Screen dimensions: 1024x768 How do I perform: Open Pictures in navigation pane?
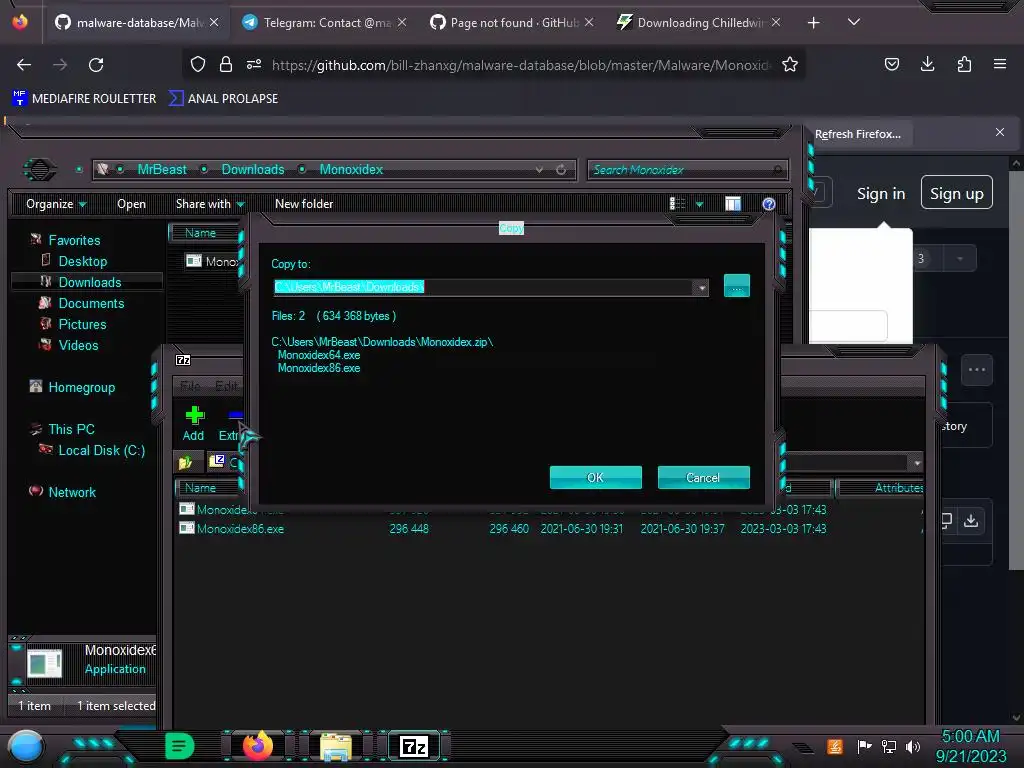coord(82,324)
